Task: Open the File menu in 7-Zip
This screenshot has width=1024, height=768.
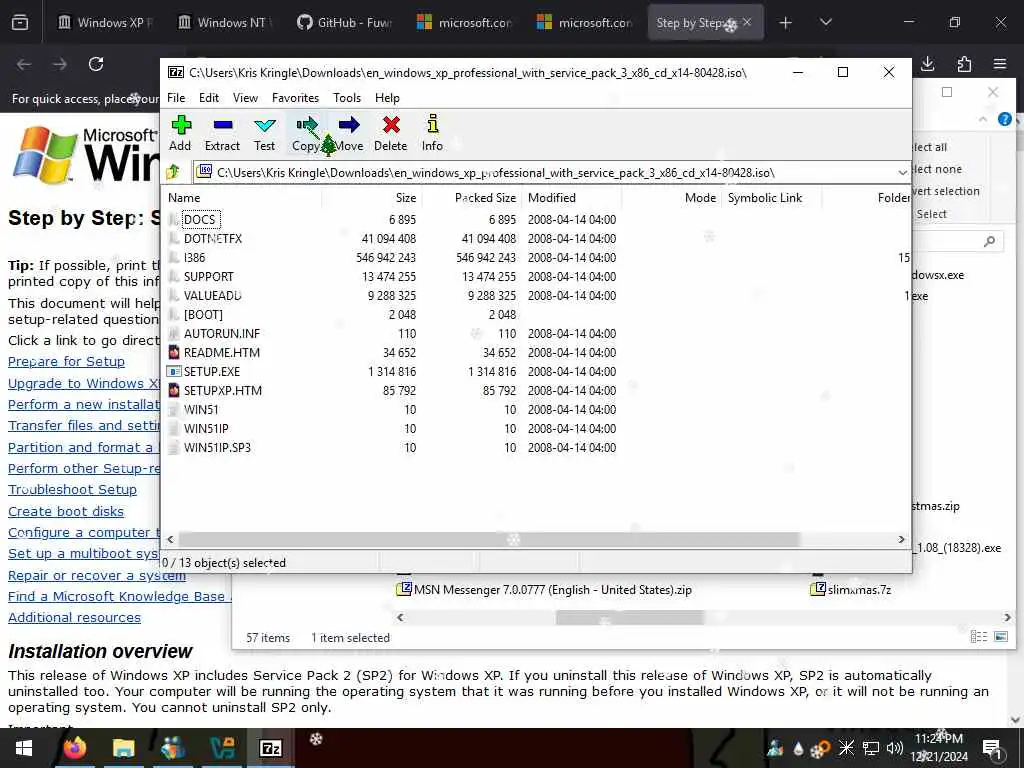Action: click(176, 98)
